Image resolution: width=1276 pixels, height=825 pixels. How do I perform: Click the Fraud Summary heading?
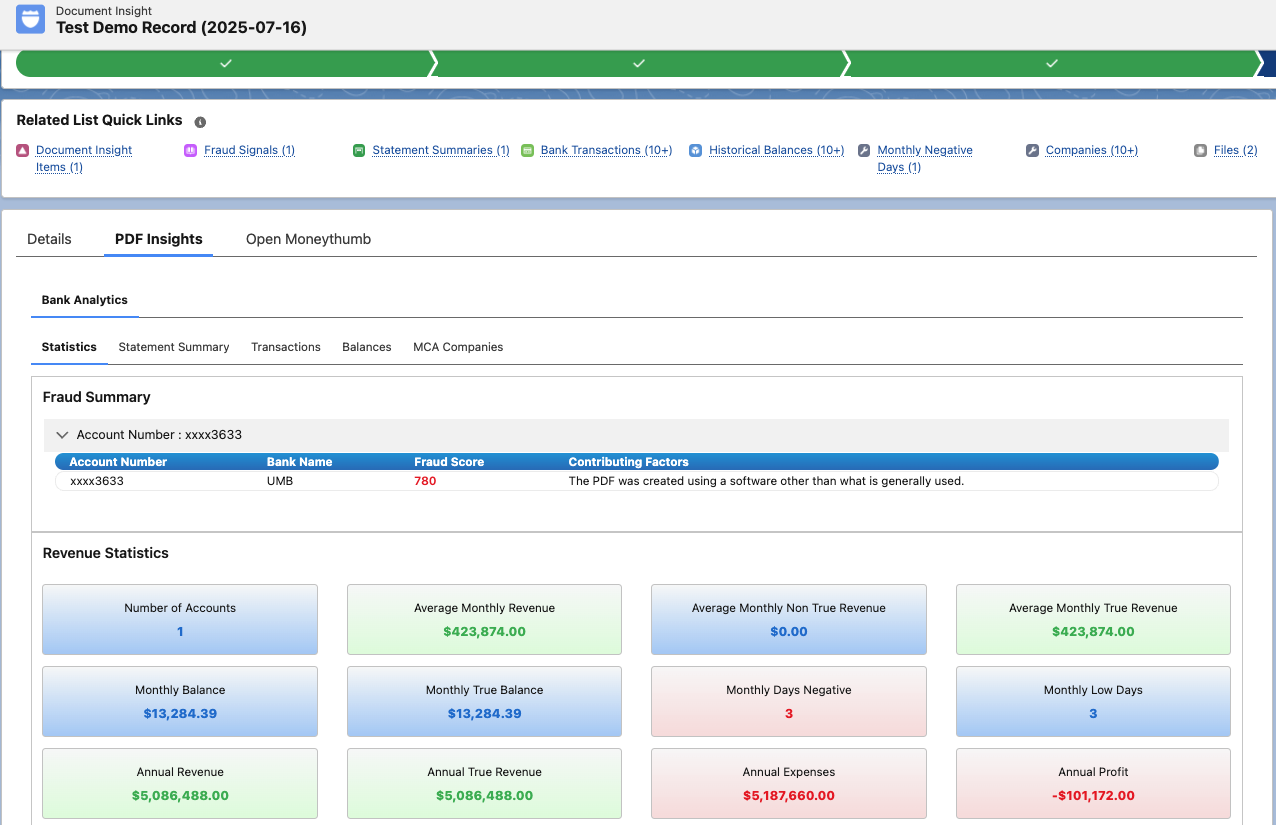pyautogui.click(x=96, y=397)
